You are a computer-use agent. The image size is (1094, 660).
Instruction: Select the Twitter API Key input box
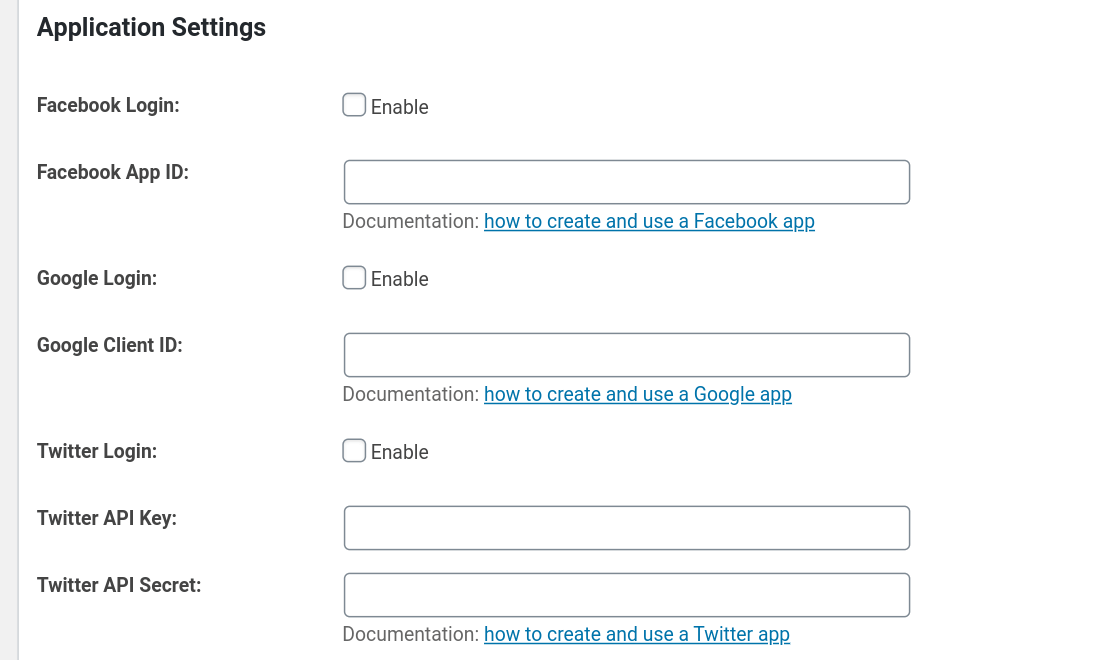pyautogui.click(x=626, y=528)
